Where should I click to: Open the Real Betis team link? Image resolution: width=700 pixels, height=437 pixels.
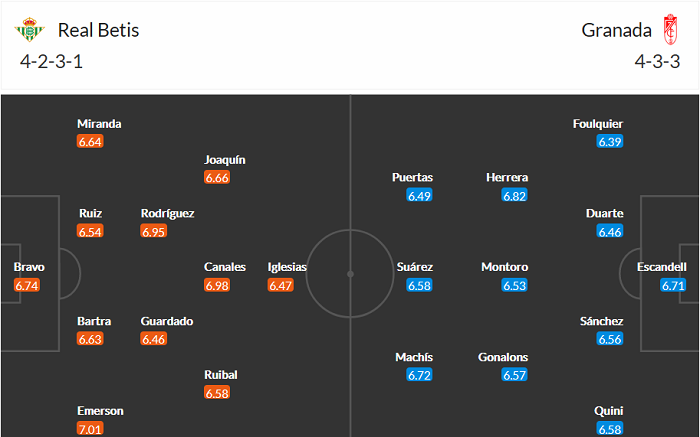point(98,30)
